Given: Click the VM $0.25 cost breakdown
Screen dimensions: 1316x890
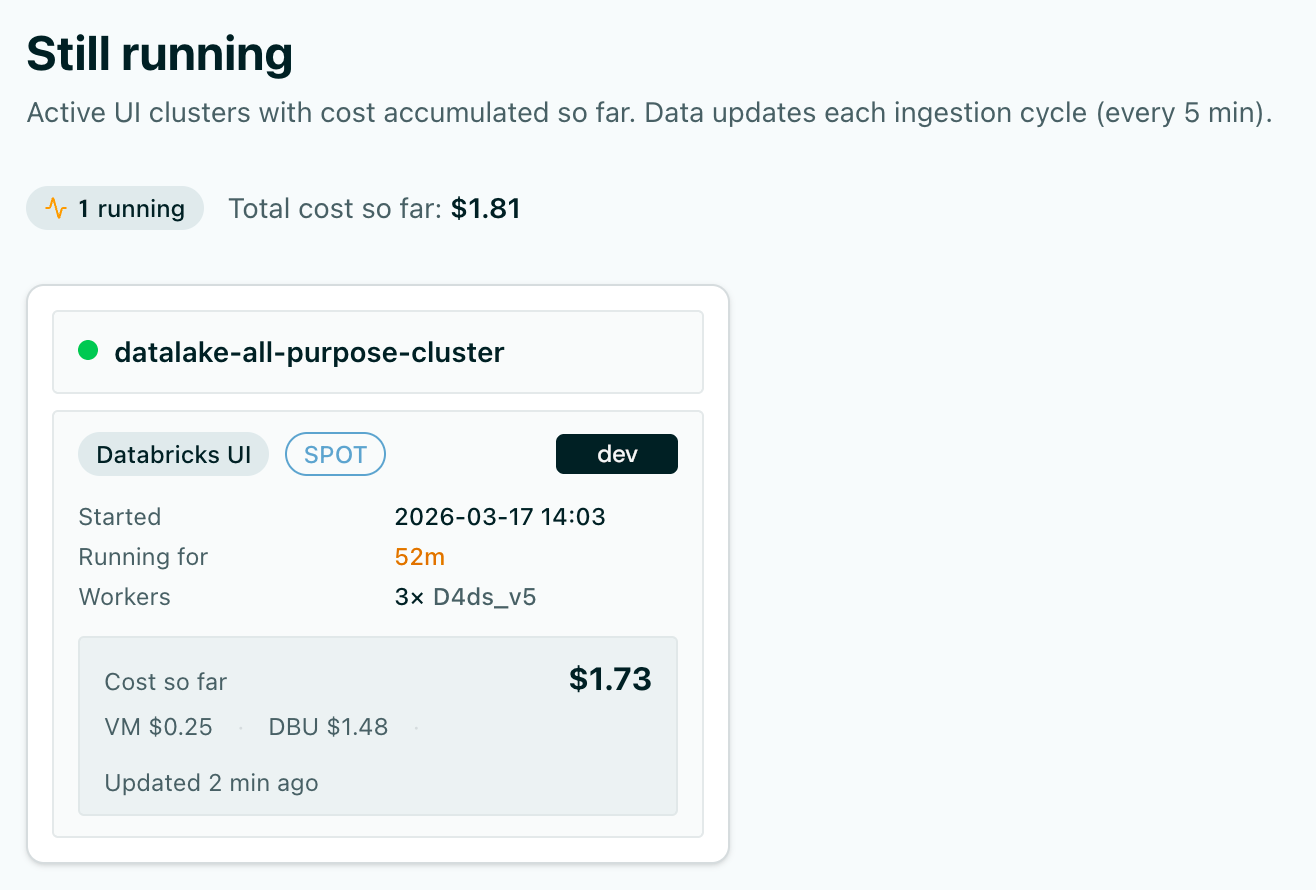Looking at the screenshot, I should [158, 727].
